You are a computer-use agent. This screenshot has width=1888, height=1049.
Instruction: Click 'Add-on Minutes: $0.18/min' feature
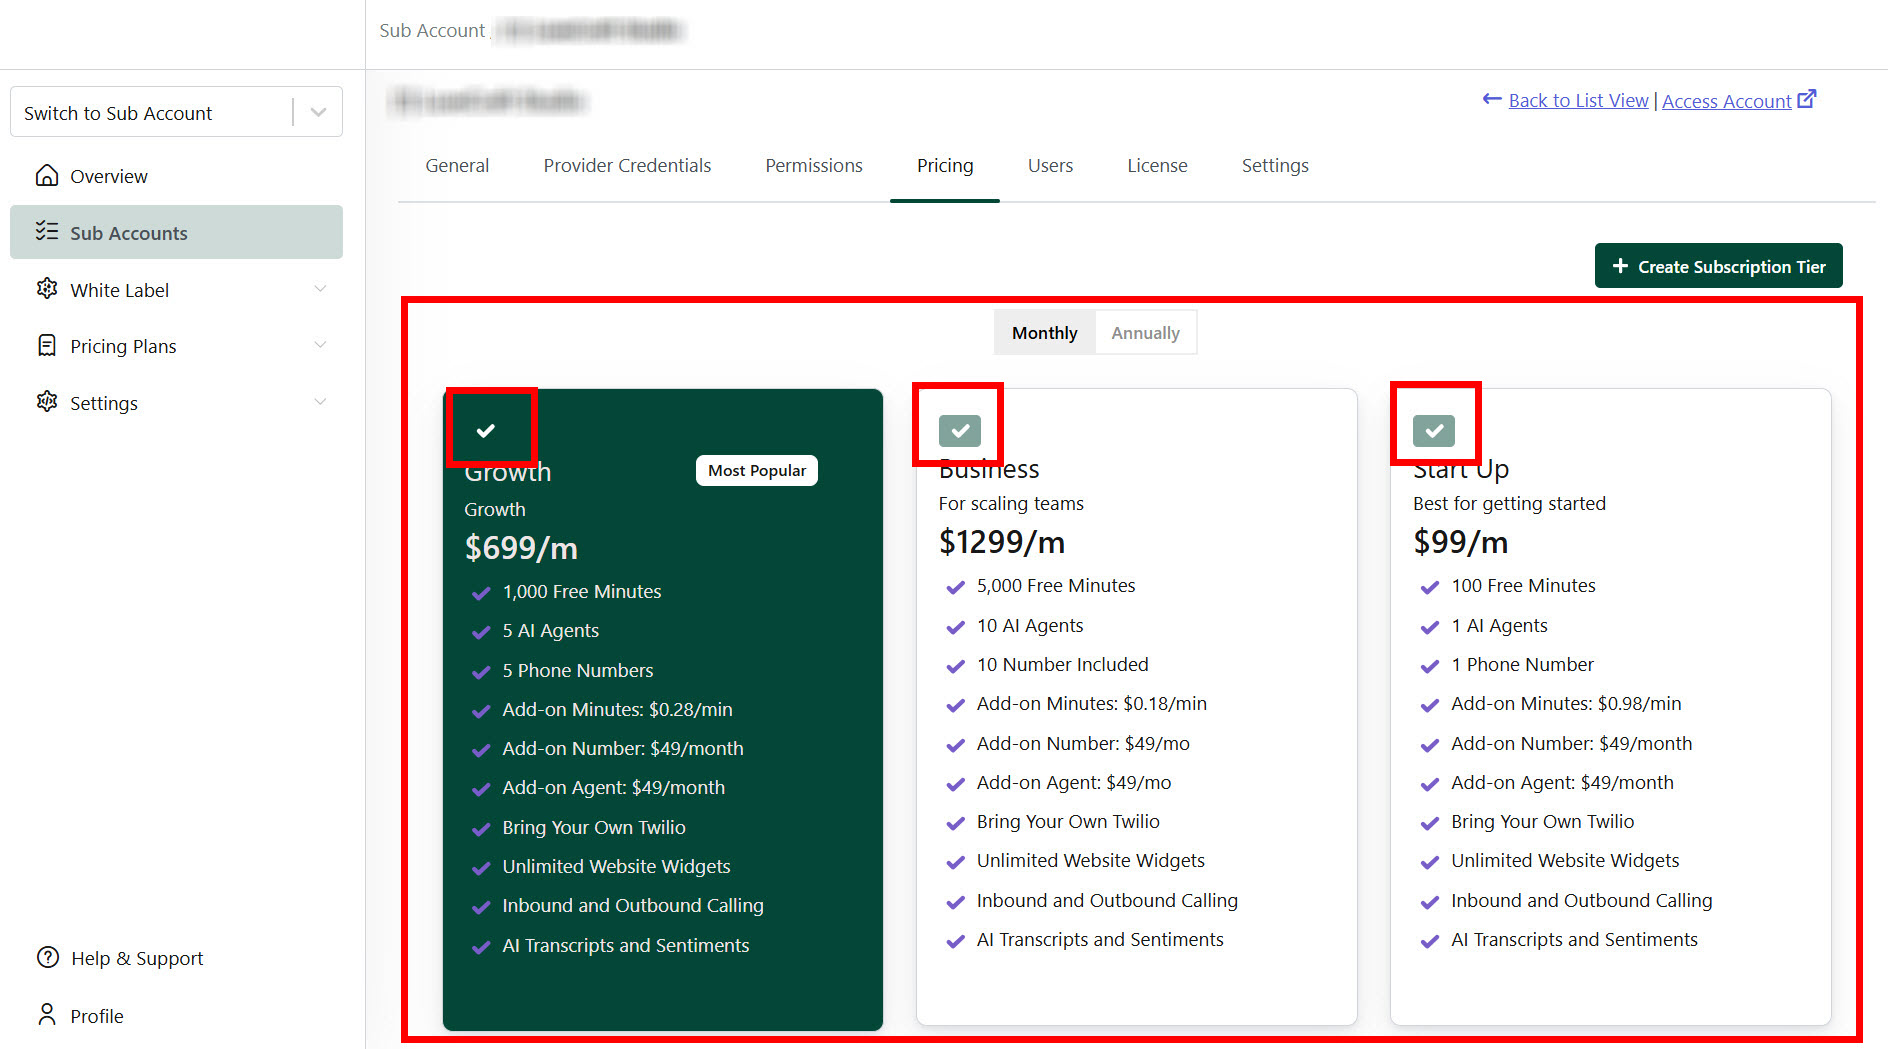pos(1091,704)
